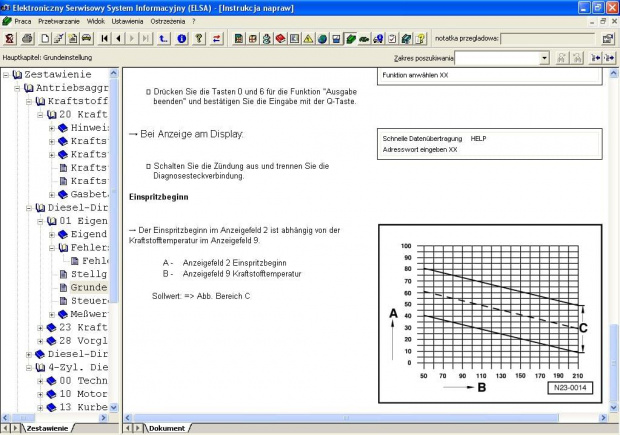Click the blank new page icon
This screenshot has height=435, width=620.
pyautogui.click(x=45, y=38)
